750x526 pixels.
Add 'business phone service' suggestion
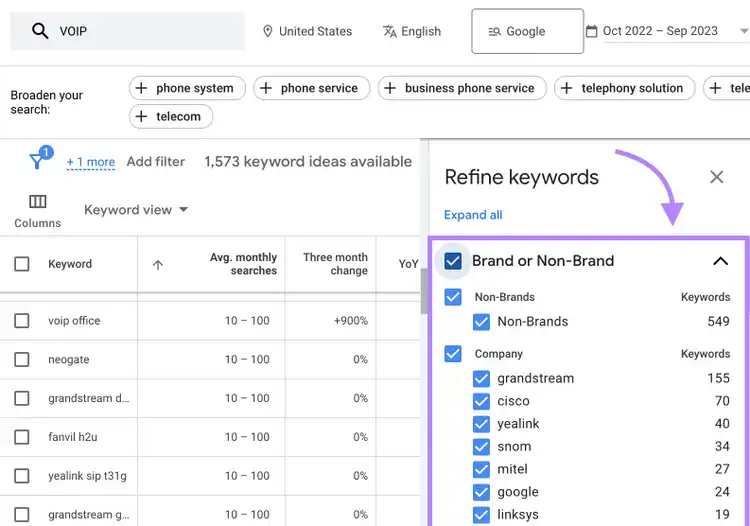(x=462, y=88)
